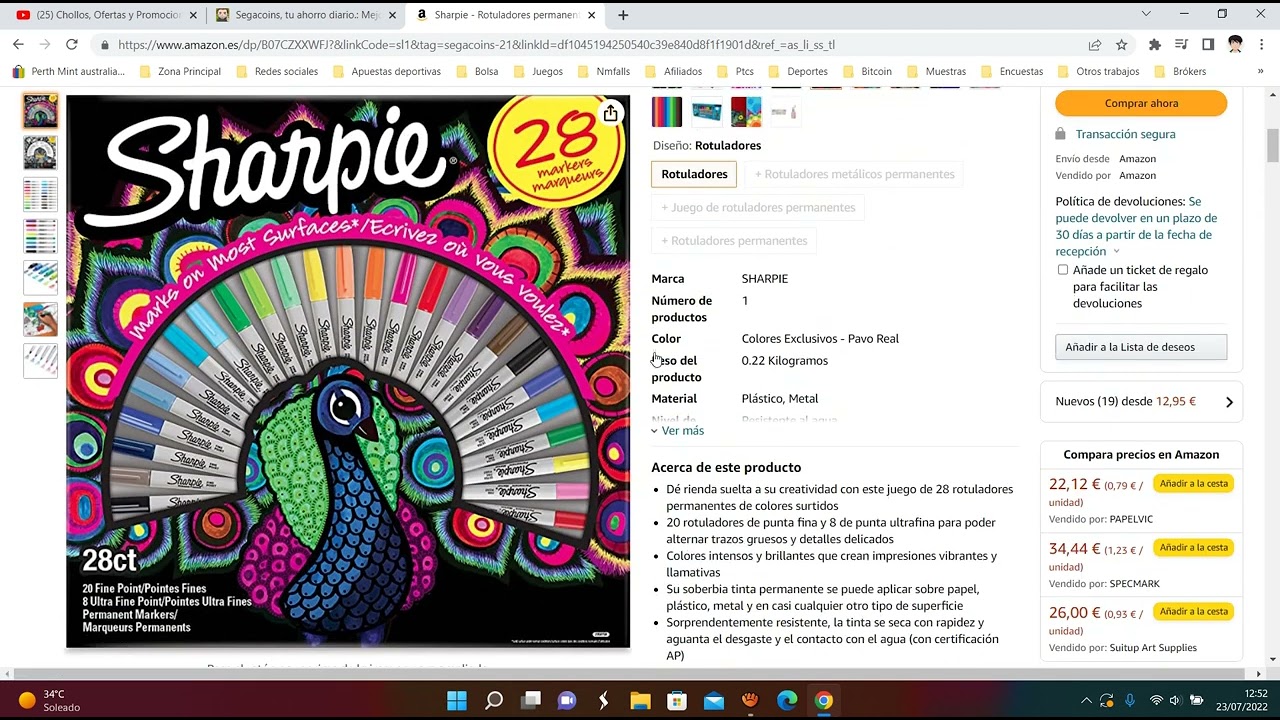
Task: Bookmark this page with the star icon
Action: click(1121, 44)
